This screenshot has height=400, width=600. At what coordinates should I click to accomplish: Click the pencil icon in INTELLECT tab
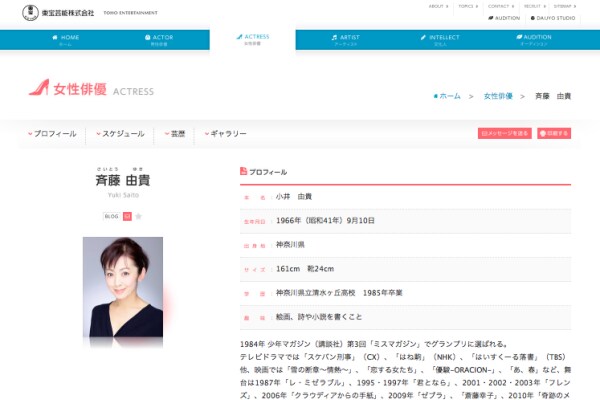(423, 37)
